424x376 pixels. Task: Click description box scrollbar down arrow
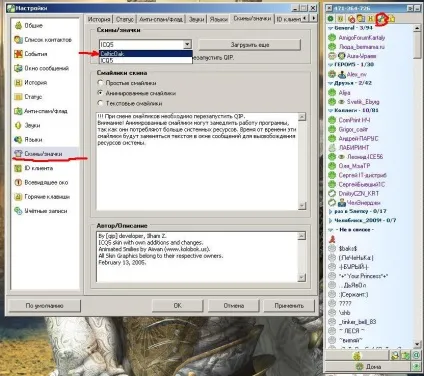point(302,277)
